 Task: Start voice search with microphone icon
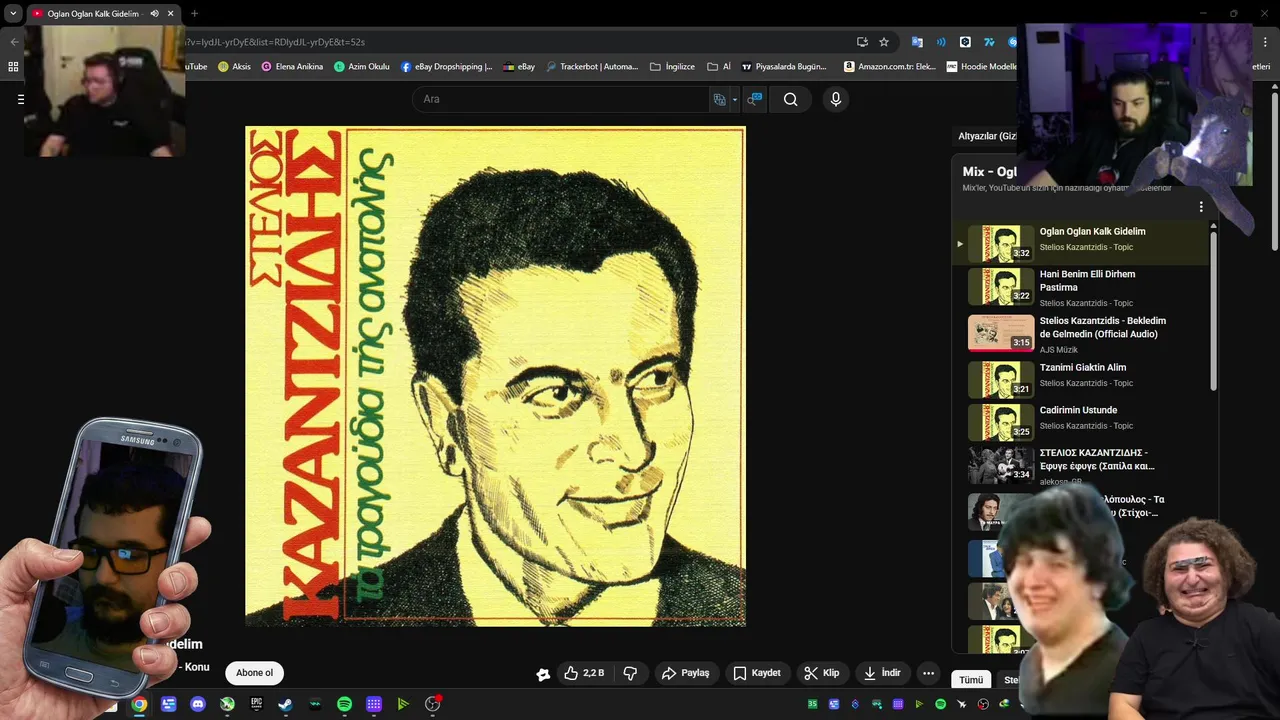click(836, 99)
